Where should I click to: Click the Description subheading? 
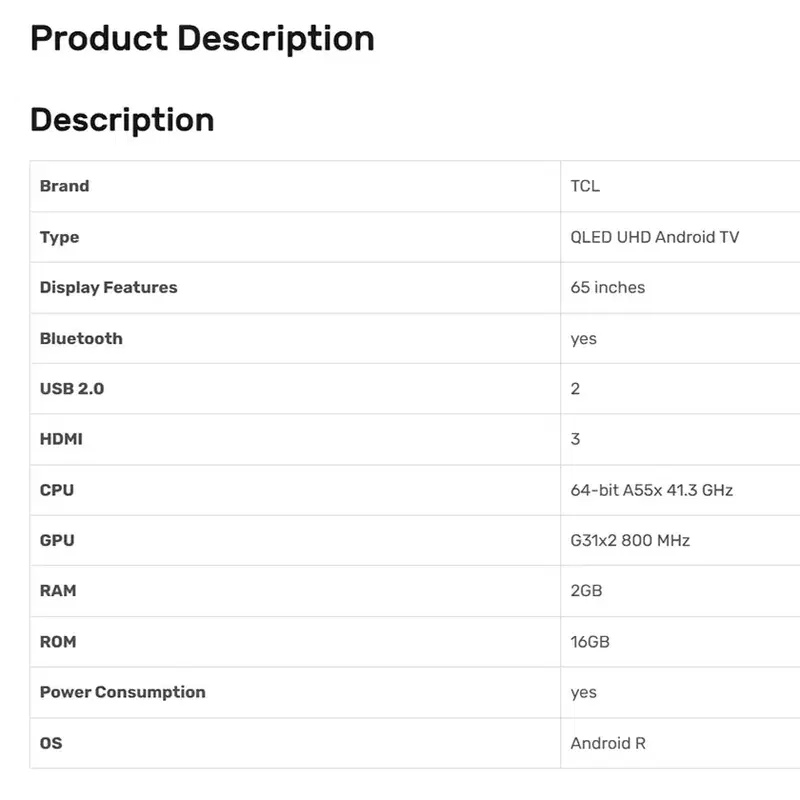click(122, 121)
